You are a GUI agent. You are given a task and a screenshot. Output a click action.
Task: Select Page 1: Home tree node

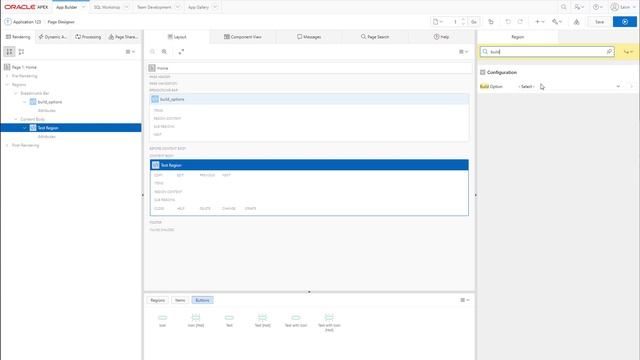(x=24, y=67)
